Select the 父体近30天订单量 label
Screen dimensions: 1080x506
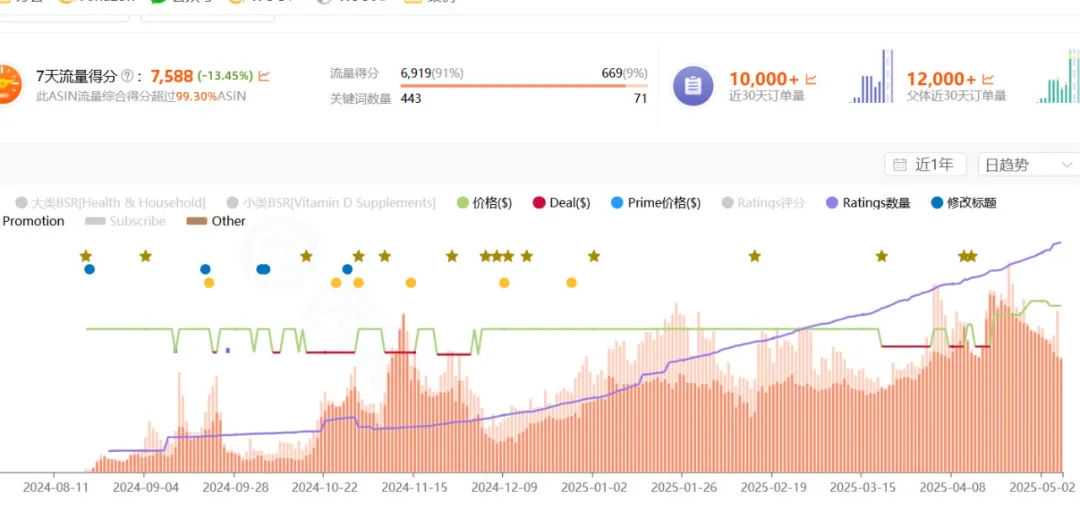click(x=956, y=96)
